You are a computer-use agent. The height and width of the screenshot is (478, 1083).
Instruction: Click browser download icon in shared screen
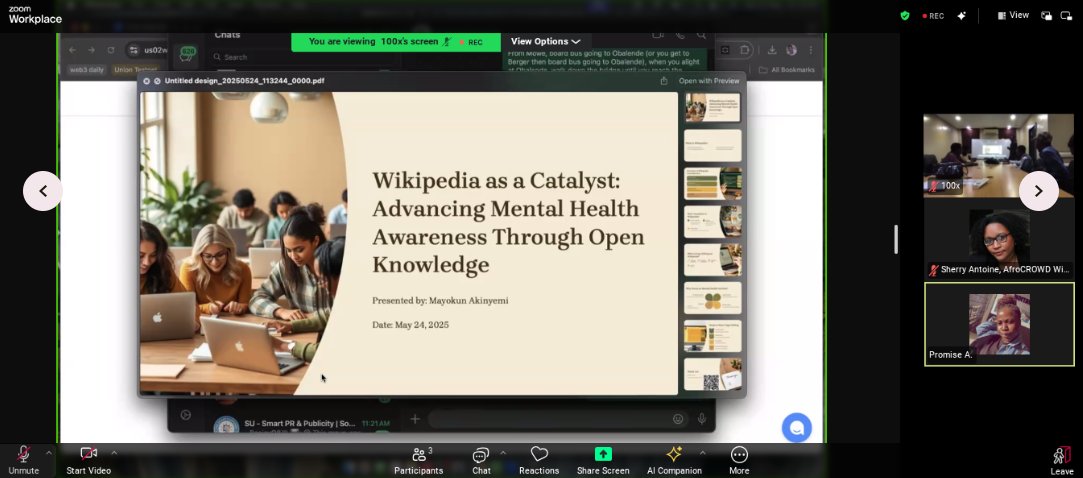coord(772,50)
